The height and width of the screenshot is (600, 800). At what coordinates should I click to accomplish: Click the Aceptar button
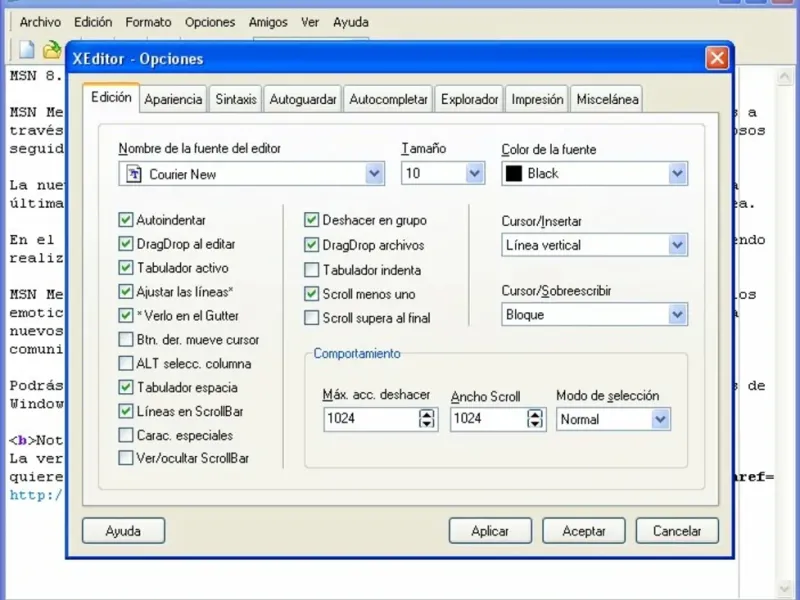point(584,531)
